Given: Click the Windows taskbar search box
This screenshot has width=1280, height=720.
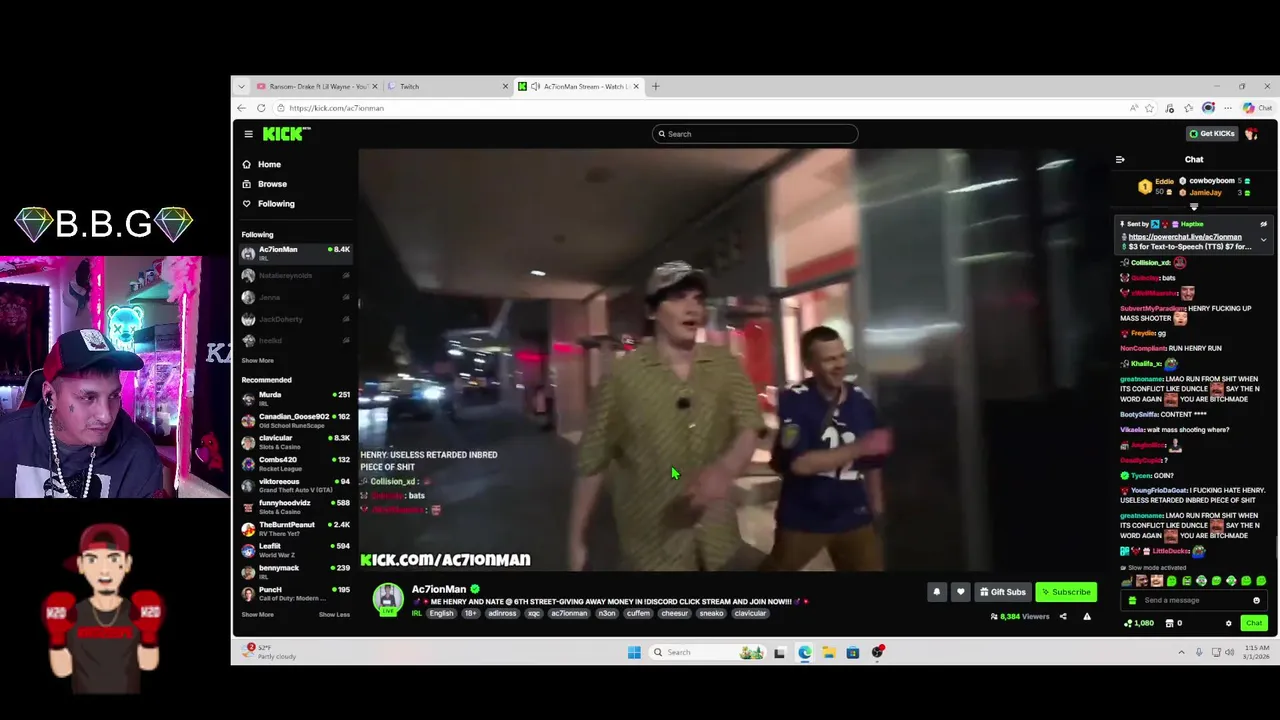Looking at the screenshot, I should [708, 653].
